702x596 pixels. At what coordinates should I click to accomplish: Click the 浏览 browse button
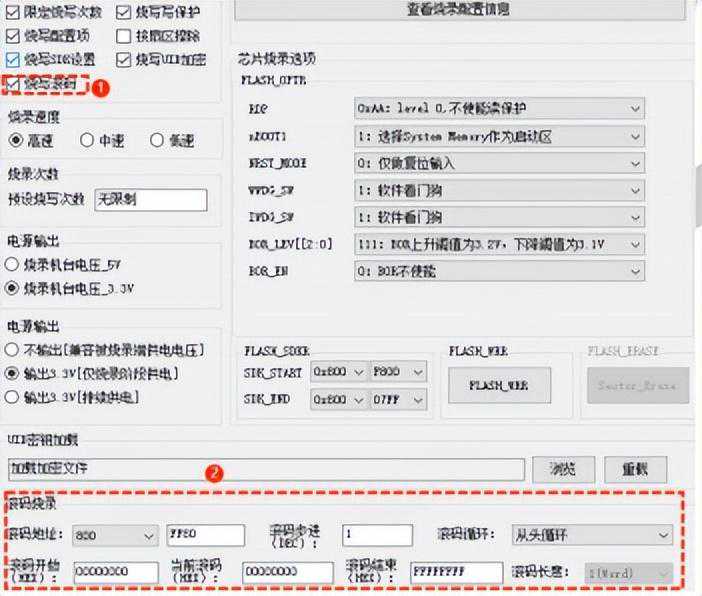[x=563, y=469]
